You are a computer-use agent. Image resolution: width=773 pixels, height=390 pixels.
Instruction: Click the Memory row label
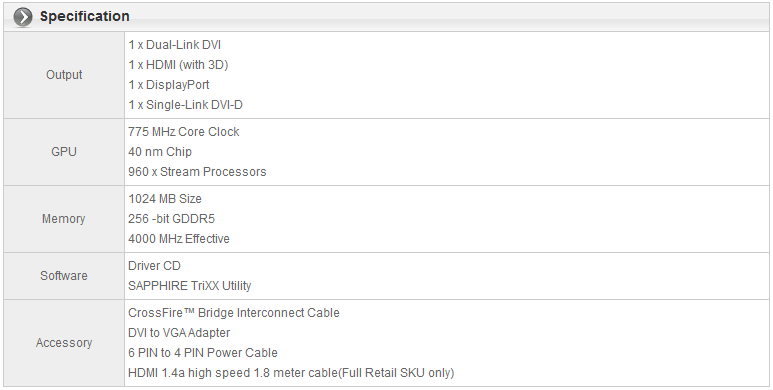click(x=64, y=219)
